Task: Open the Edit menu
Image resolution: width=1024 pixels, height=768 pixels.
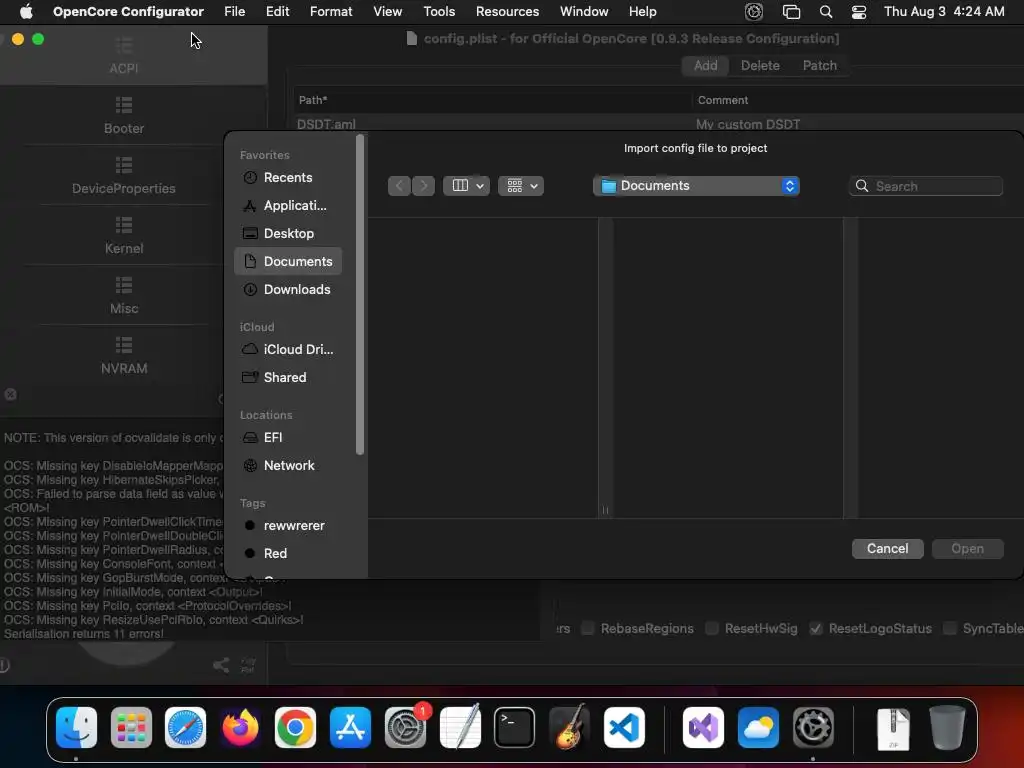Action: [x=278, y=12]
